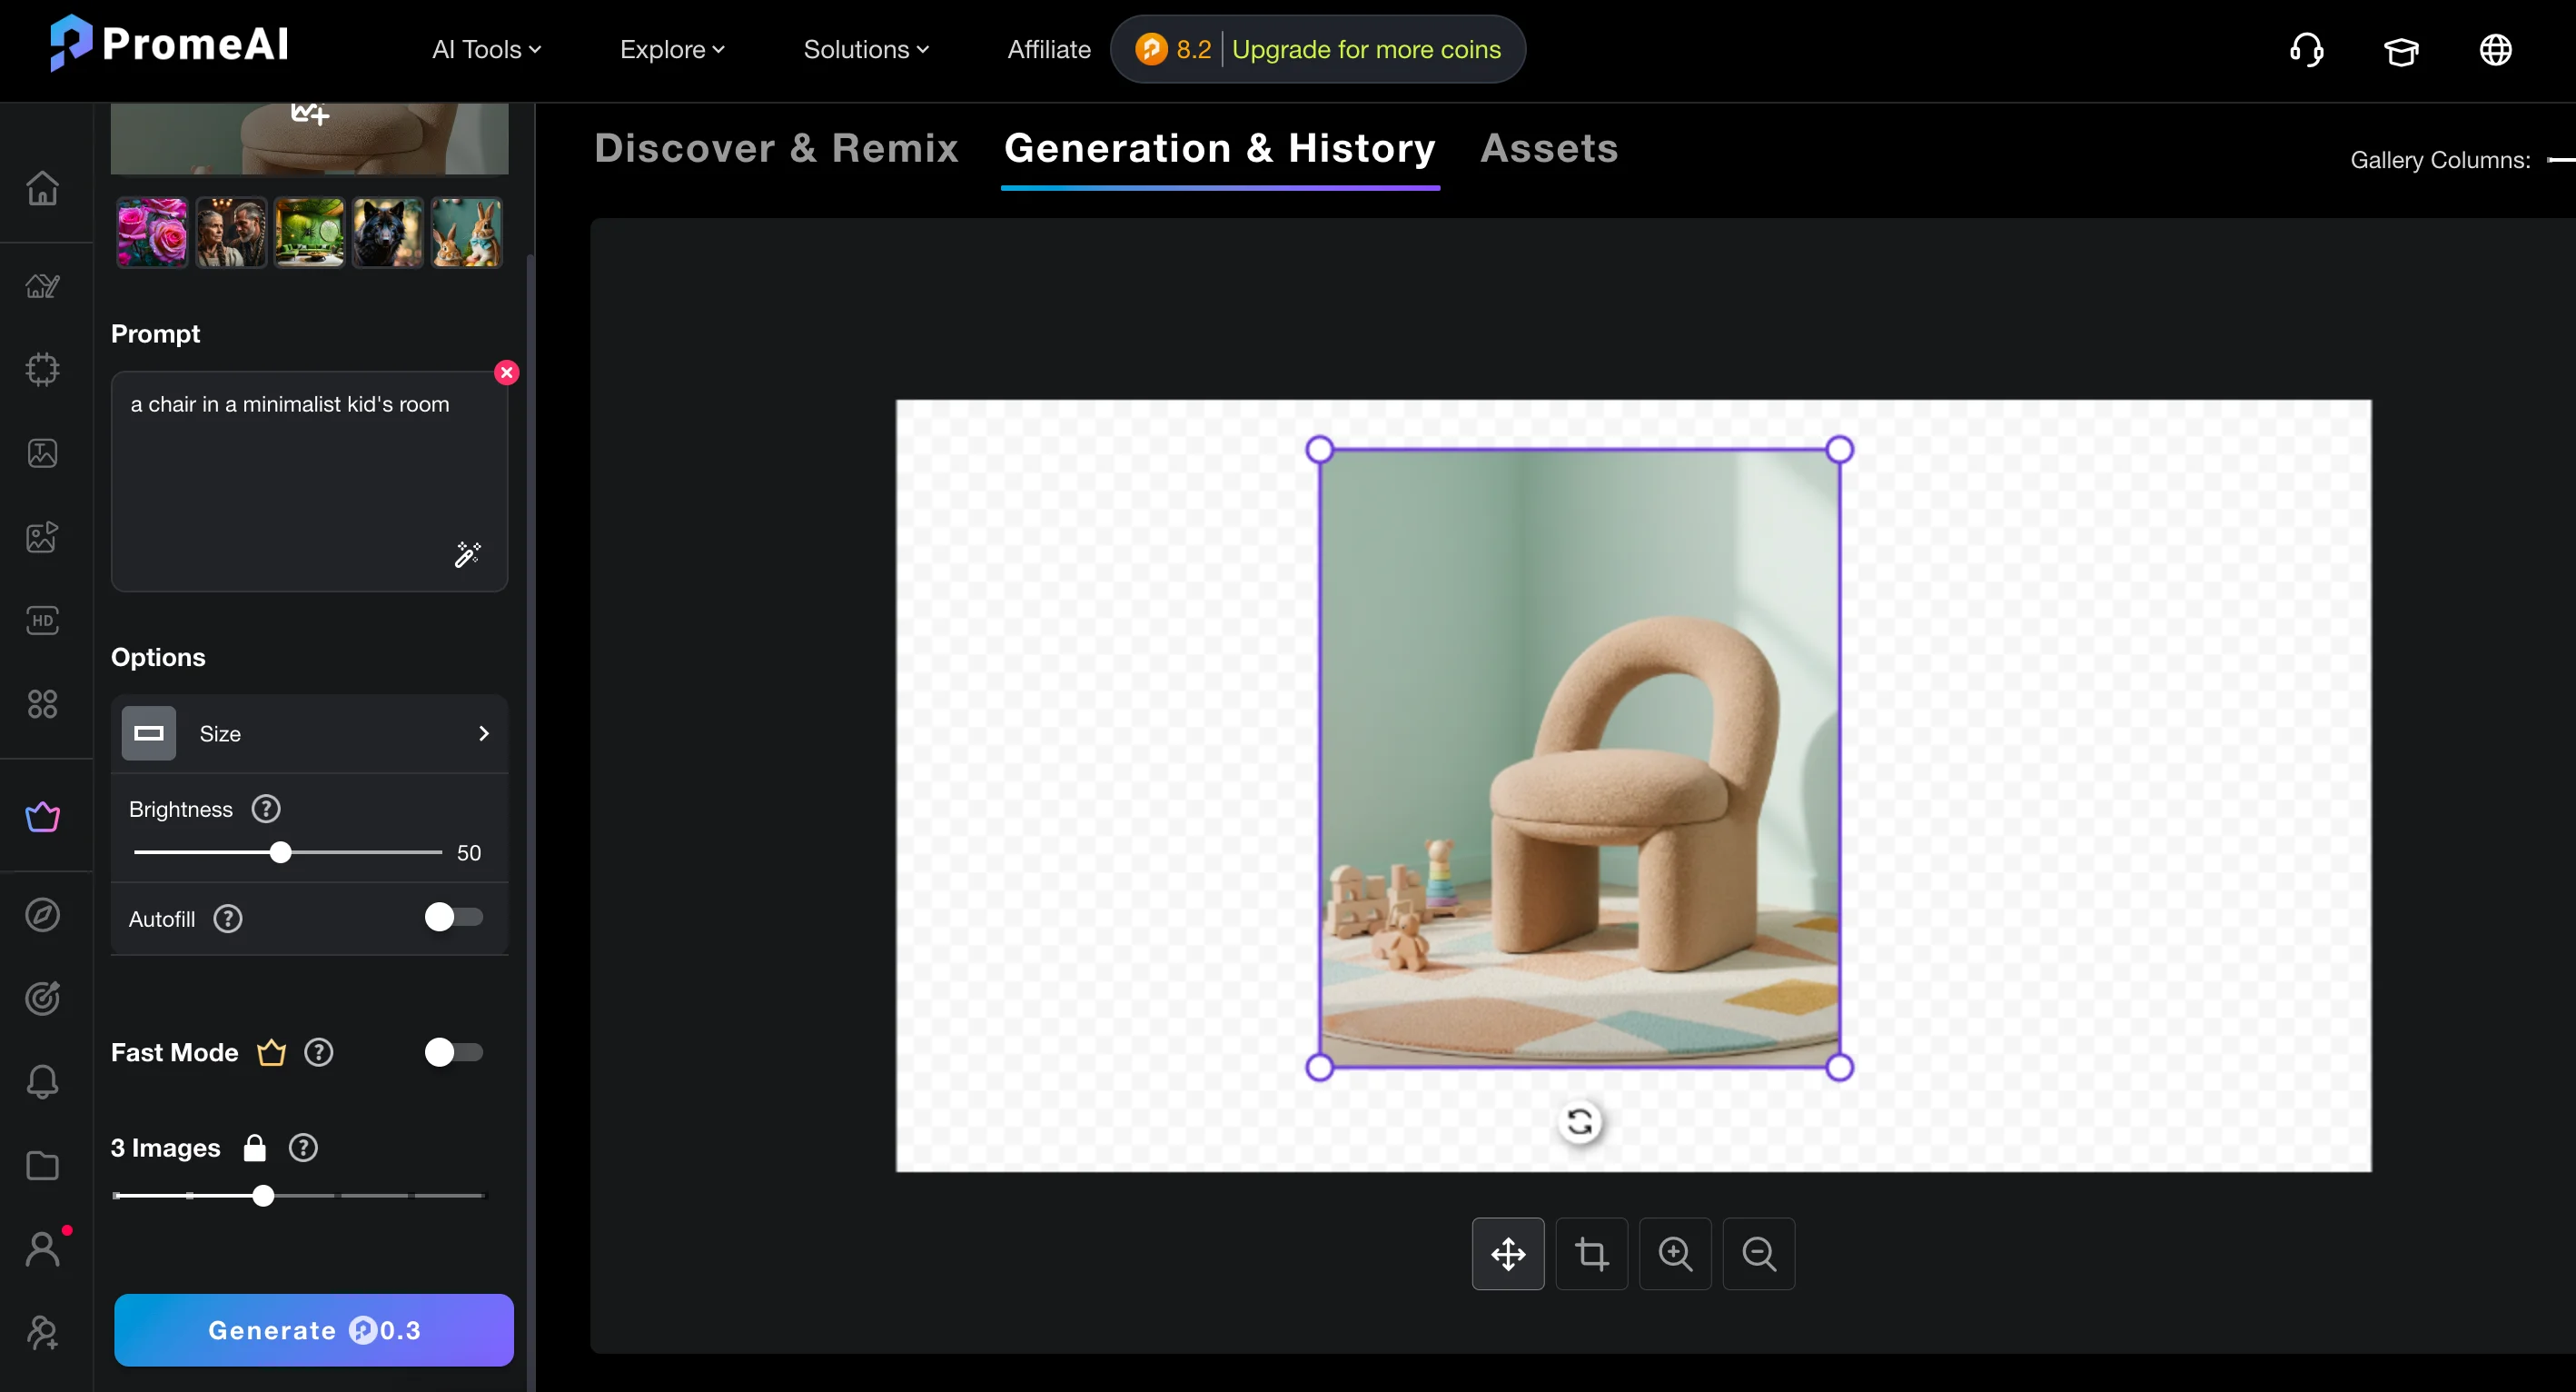
Task: Click the HD upscaler sidebar icon
Action: click(x=42, y=620)
